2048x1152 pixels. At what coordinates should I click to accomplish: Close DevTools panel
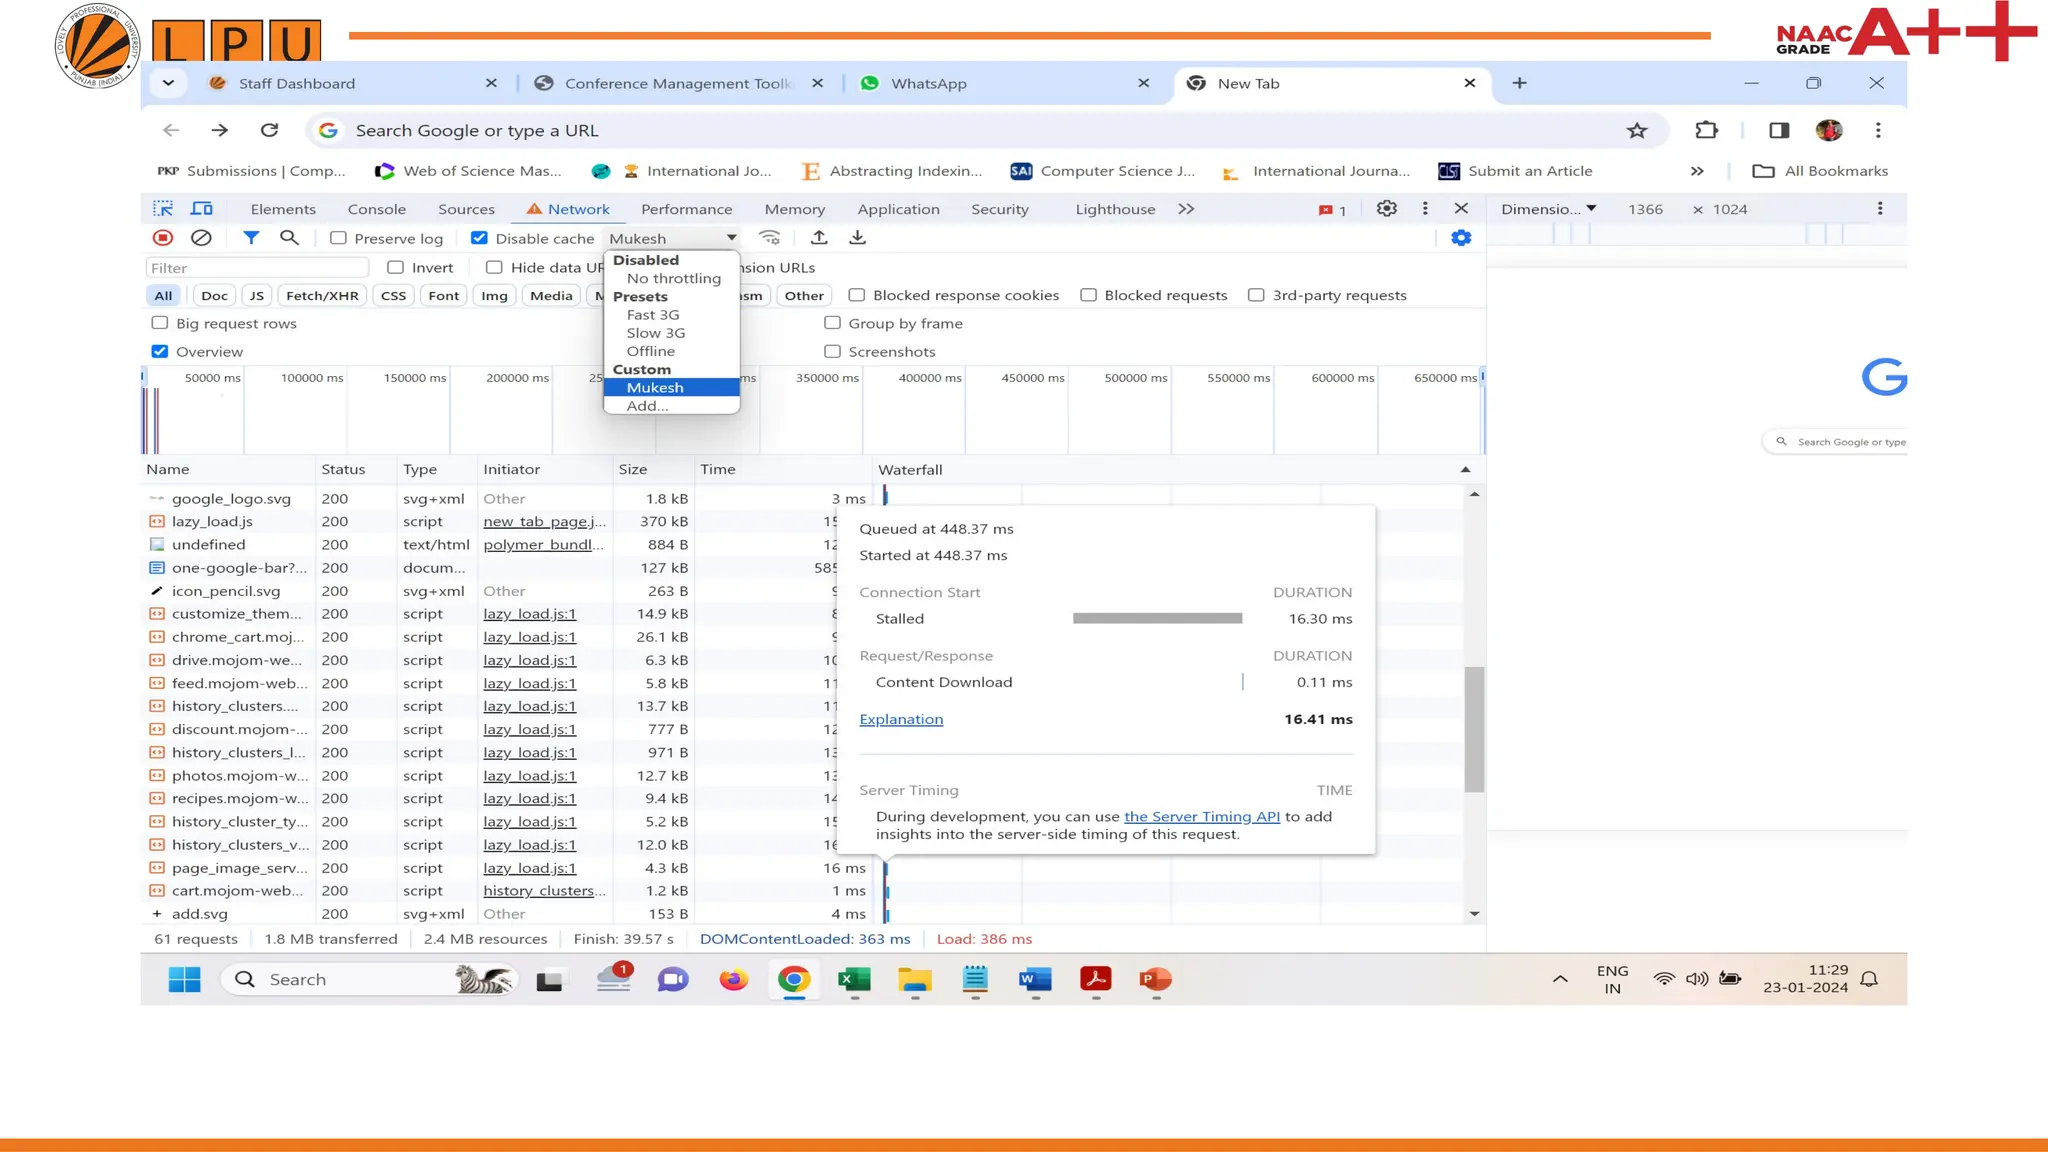point(1461,209)
